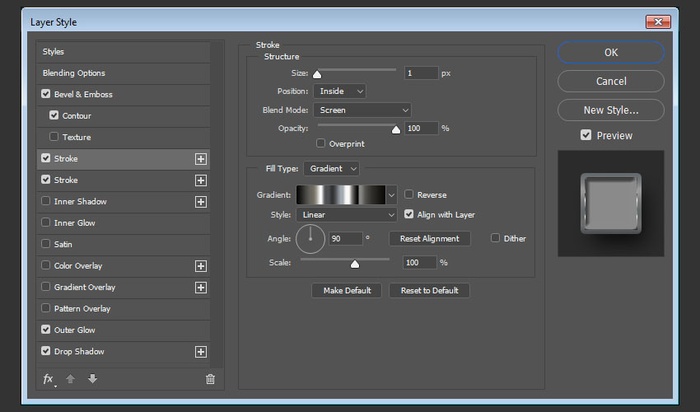700x412 pixels.
Task: Open the Position dropdown set to Inside
Action: tap(340, 91)
